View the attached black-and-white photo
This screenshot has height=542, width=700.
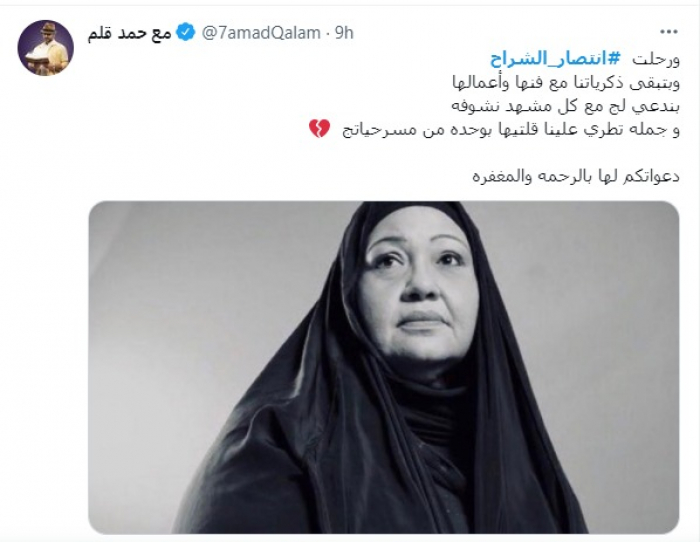[383, 367]
